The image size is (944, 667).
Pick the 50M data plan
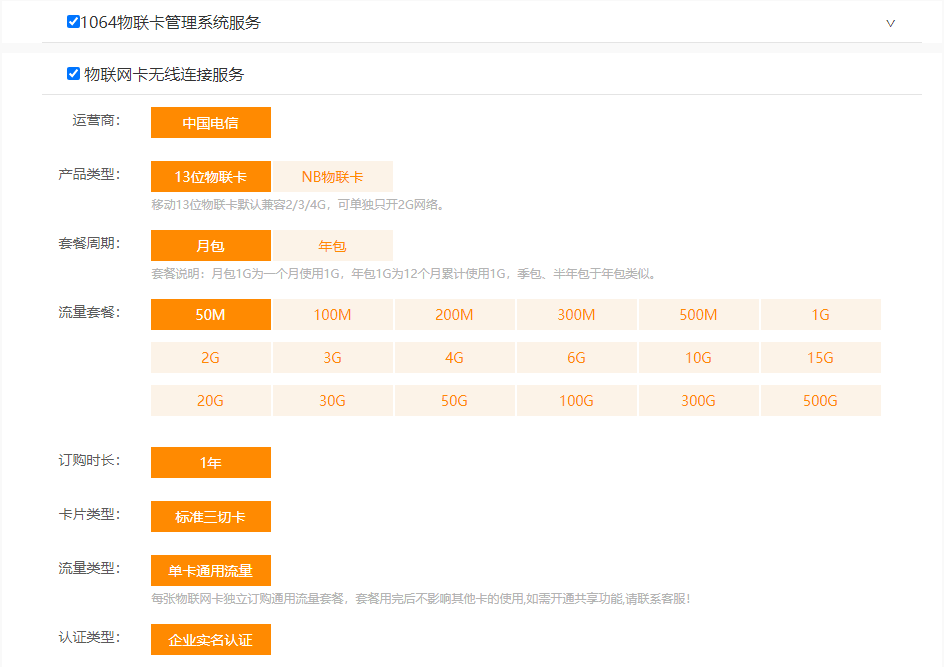coord(211,314)
